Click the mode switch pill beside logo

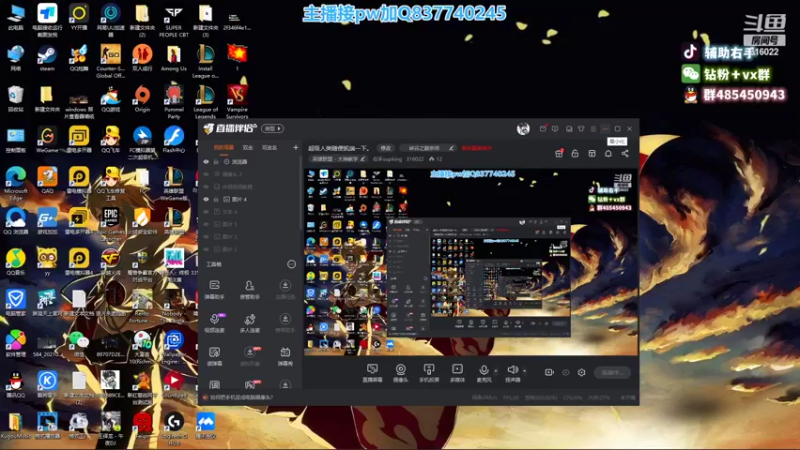(272, 129)
